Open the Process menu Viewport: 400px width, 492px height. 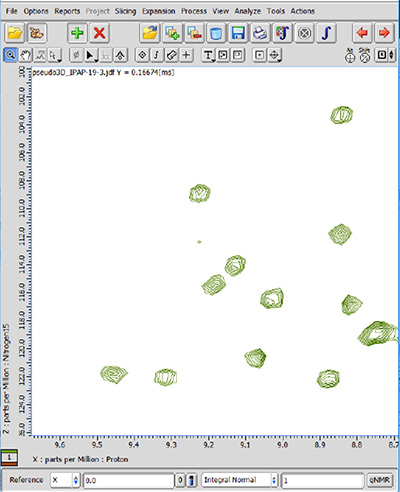tap(194, 11)
